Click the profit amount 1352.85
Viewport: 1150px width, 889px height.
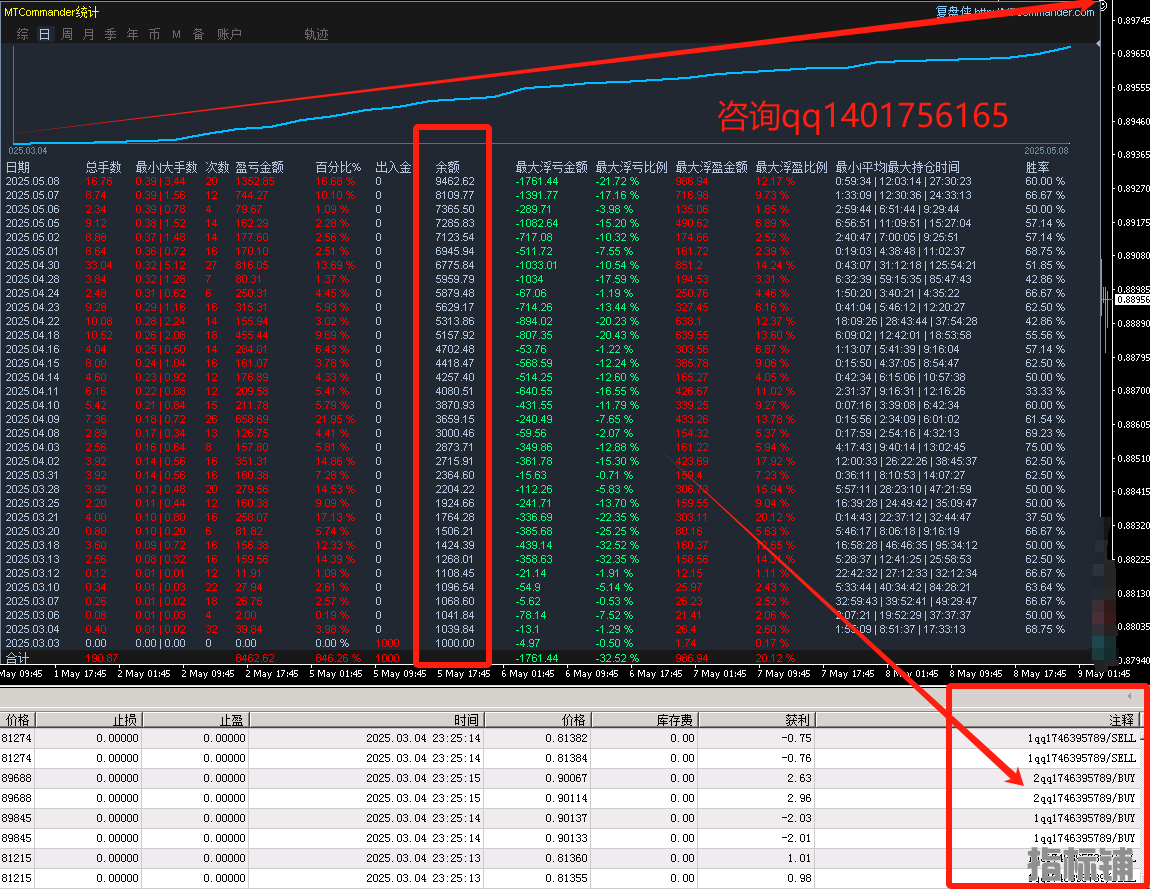pyautogui.click(x=254, y=181)
